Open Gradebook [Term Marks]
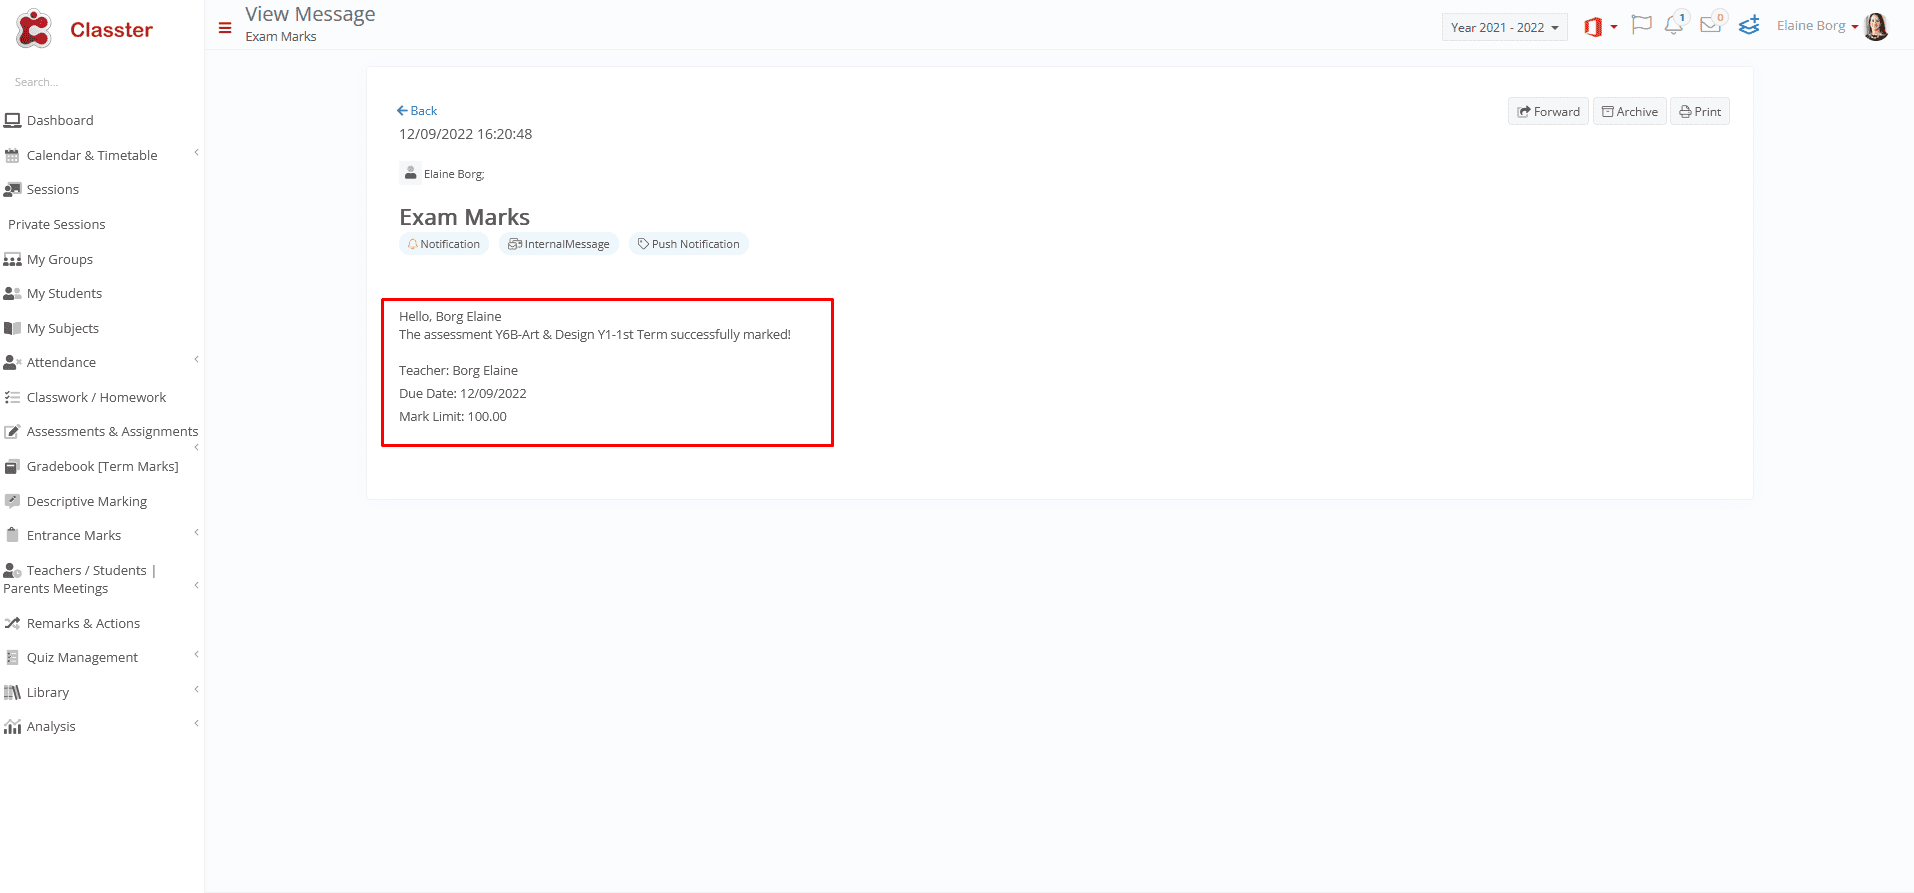This screenshot has width=1914, height=893. tap(102, 467)
